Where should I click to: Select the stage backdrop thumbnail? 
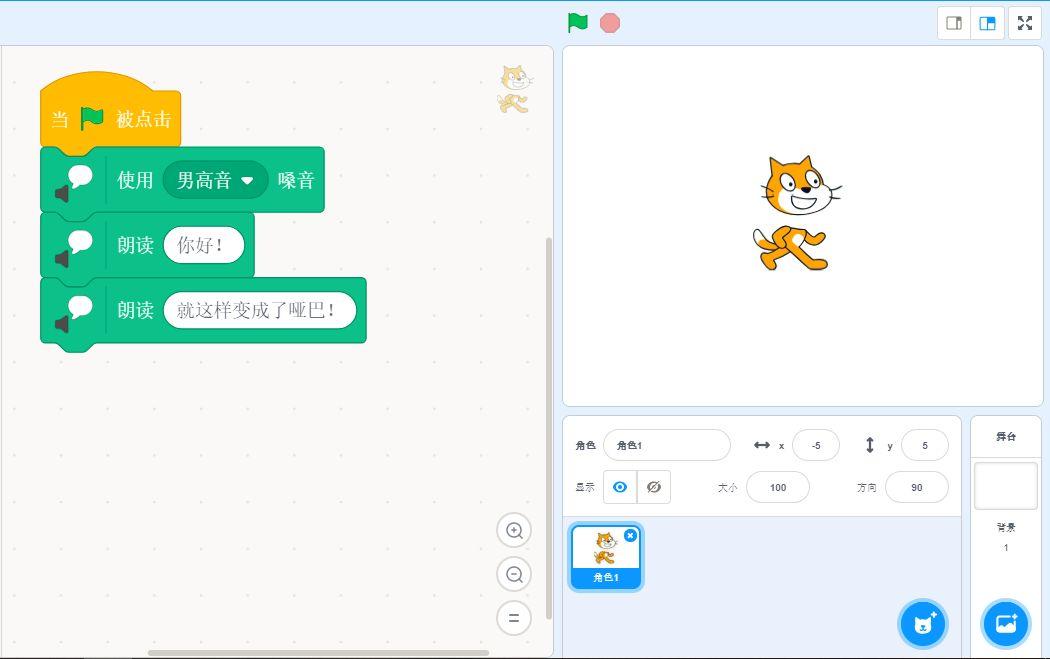[x=1005, y=486]
